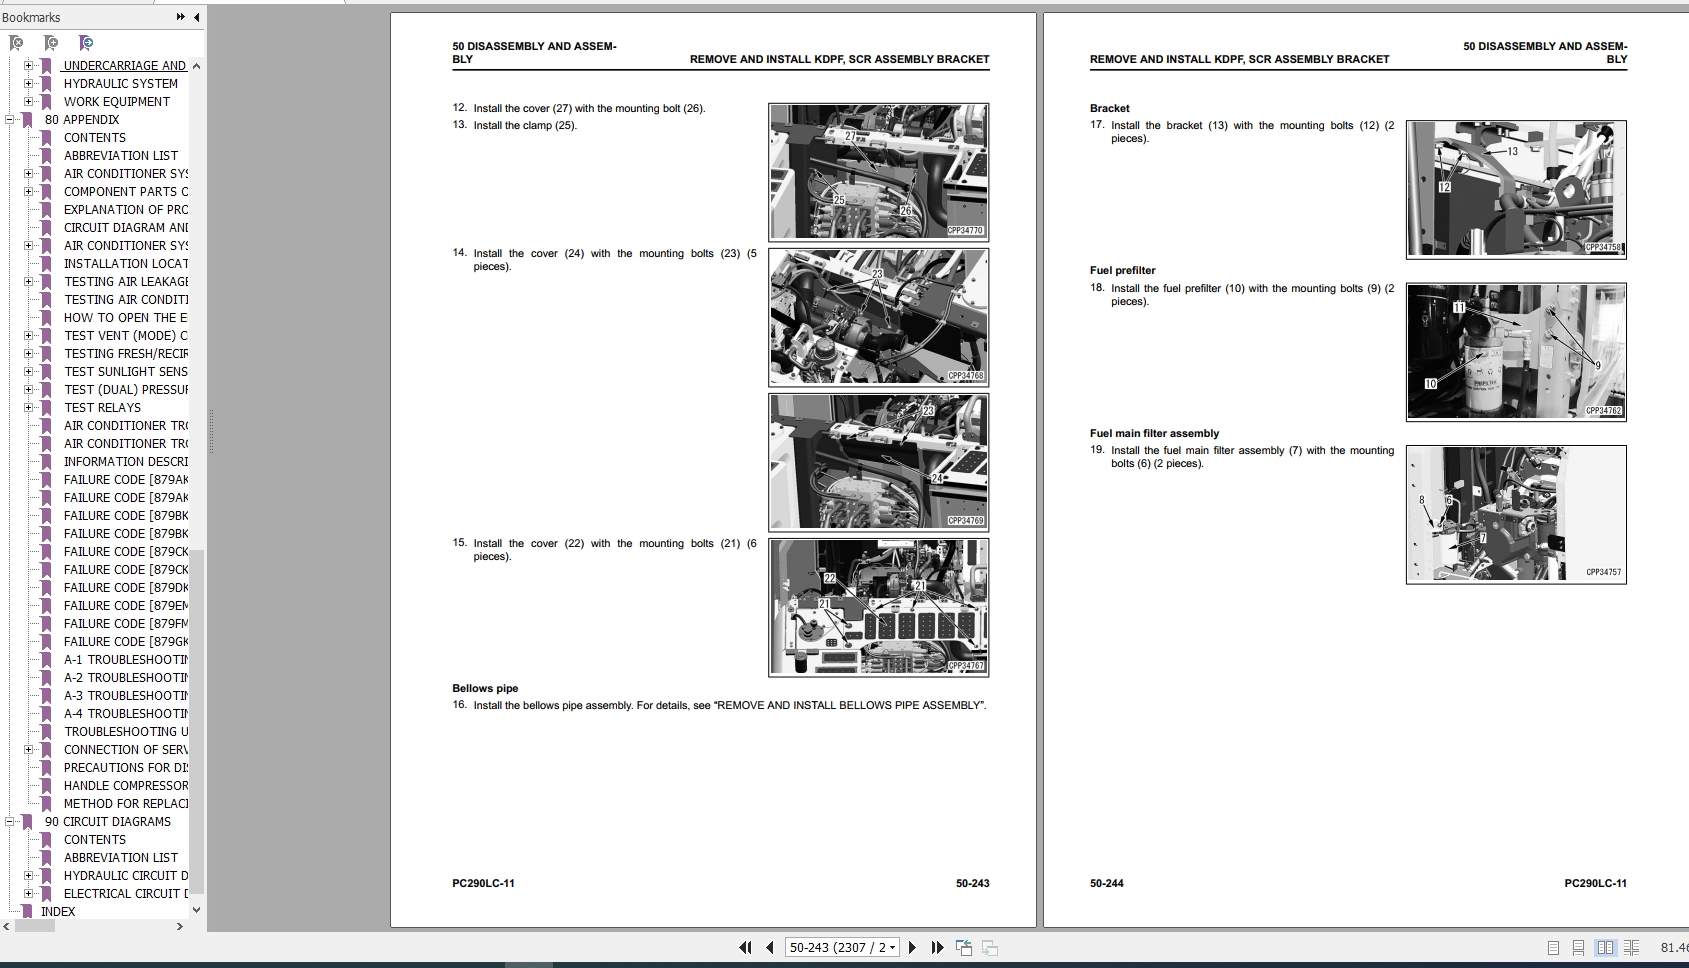Image resolution: width=1689 pixels, height=968 pixels.
Task: Expand the TEST RELAYS bookmark
Action: tap(28, 408)
